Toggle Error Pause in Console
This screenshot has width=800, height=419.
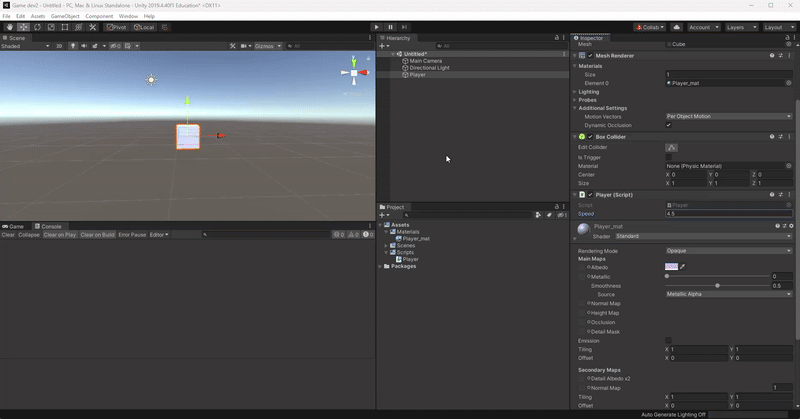click(x=132, y=235)
